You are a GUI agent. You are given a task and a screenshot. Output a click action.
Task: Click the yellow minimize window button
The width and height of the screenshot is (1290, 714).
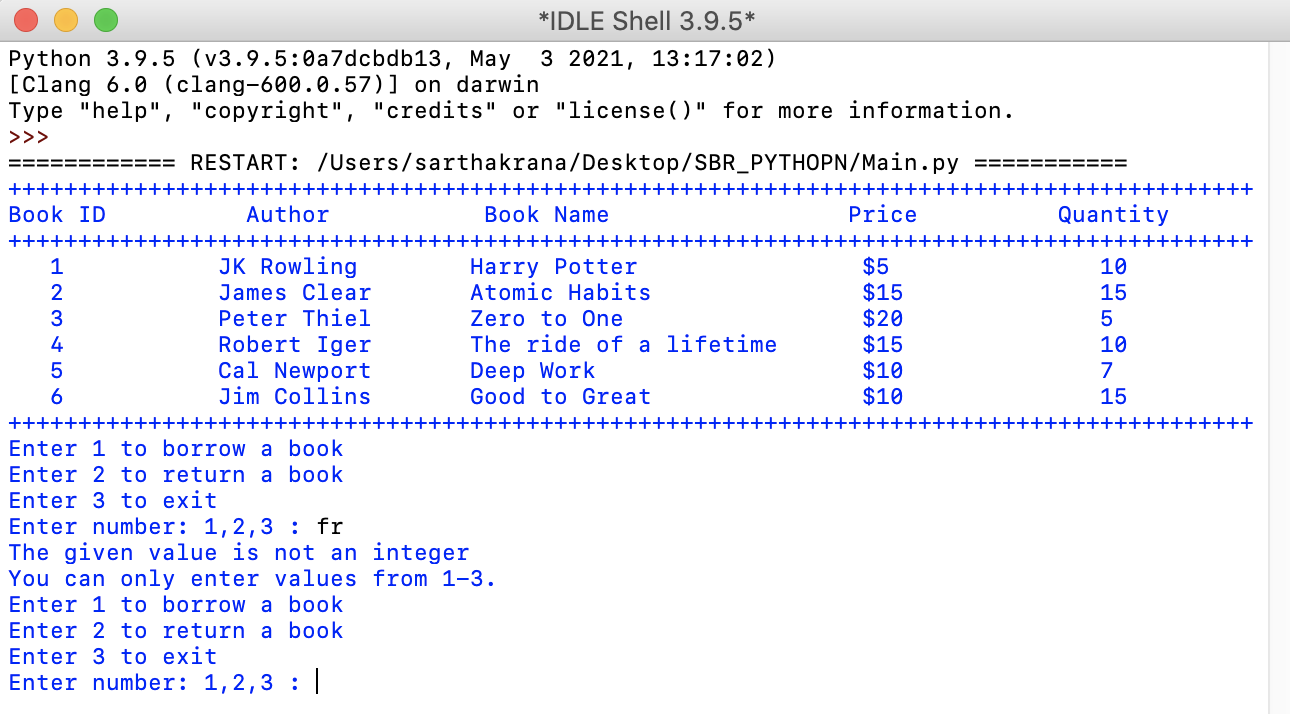point(65,19)
